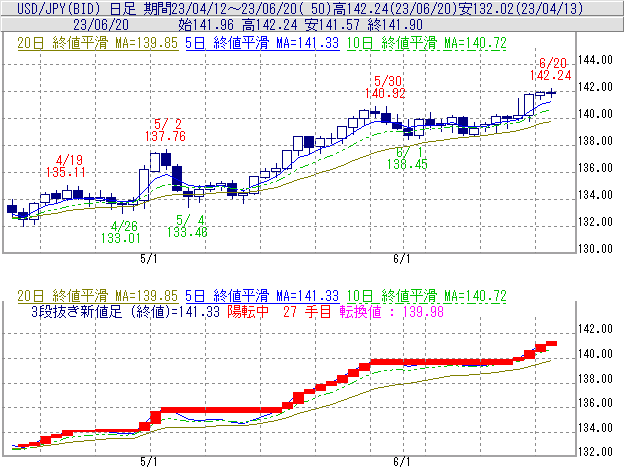This screenshot has height=475, width=624.
Task: Click the 6/1 date label under lower chart
Action: 402,462
